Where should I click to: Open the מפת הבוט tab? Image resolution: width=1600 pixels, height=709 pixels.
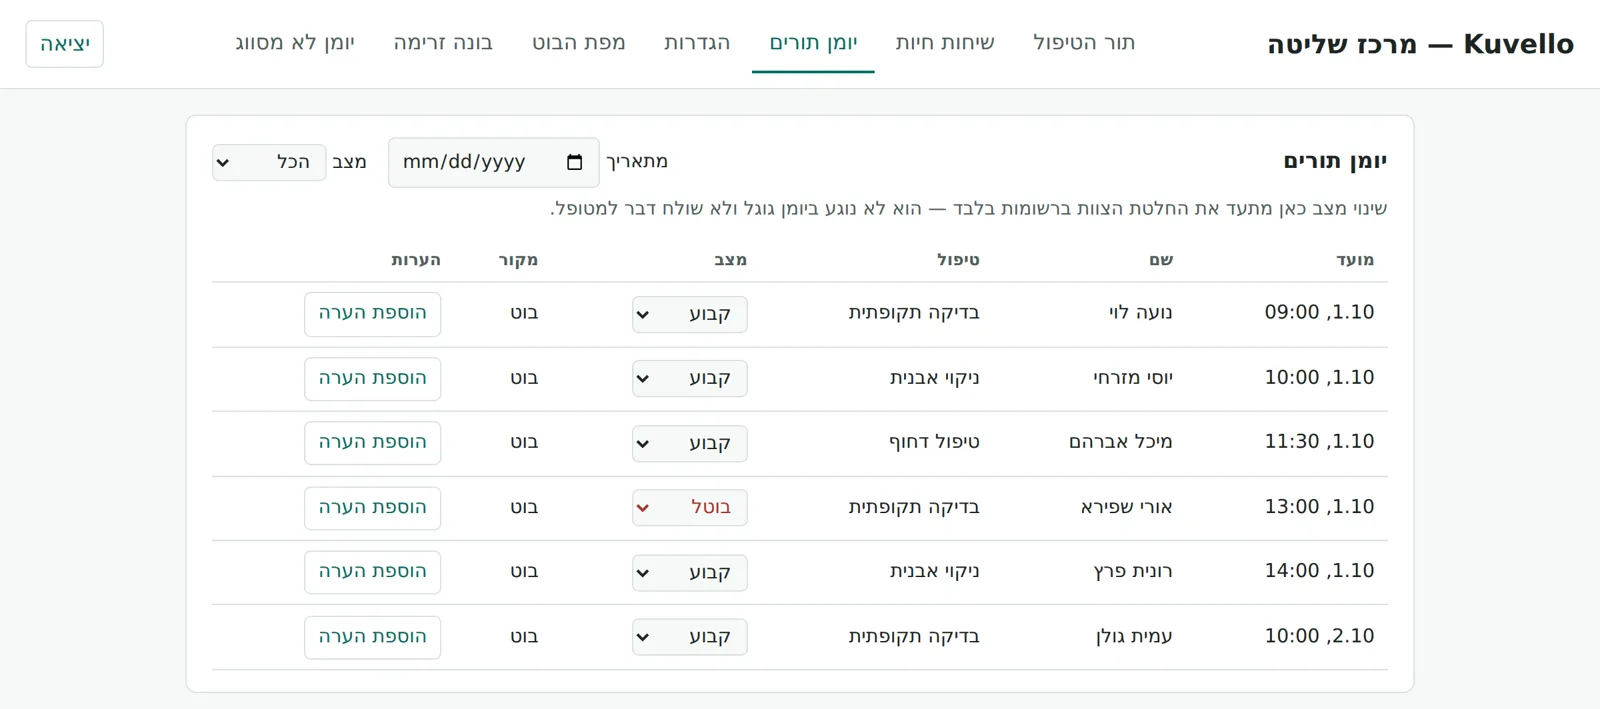(x=579, y=43)
